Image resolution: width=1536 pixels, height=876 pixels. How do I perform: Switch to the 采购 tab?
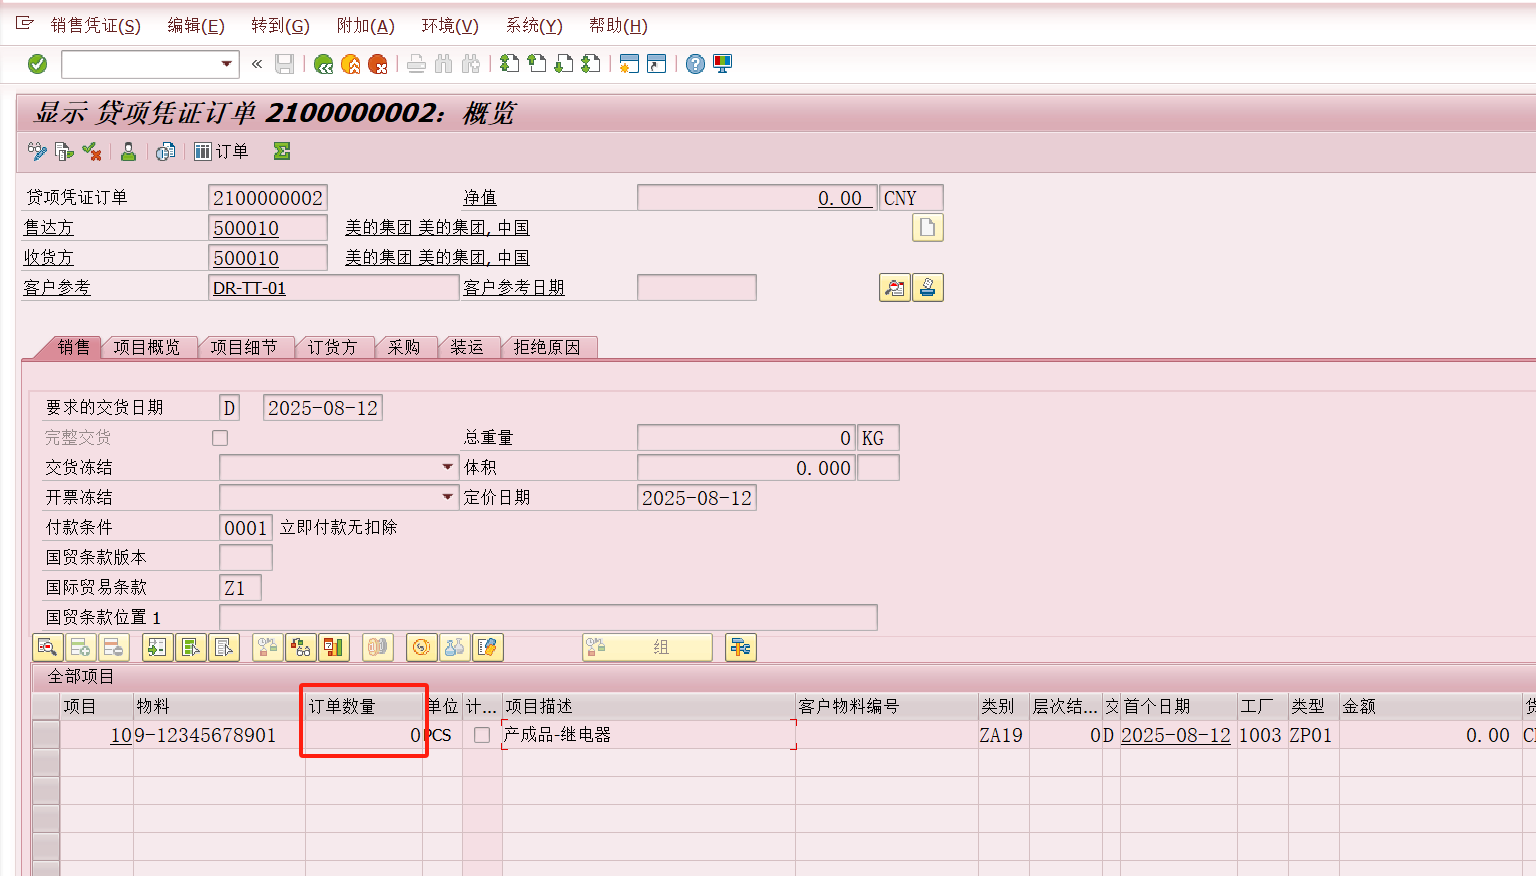tap(404, 347)
